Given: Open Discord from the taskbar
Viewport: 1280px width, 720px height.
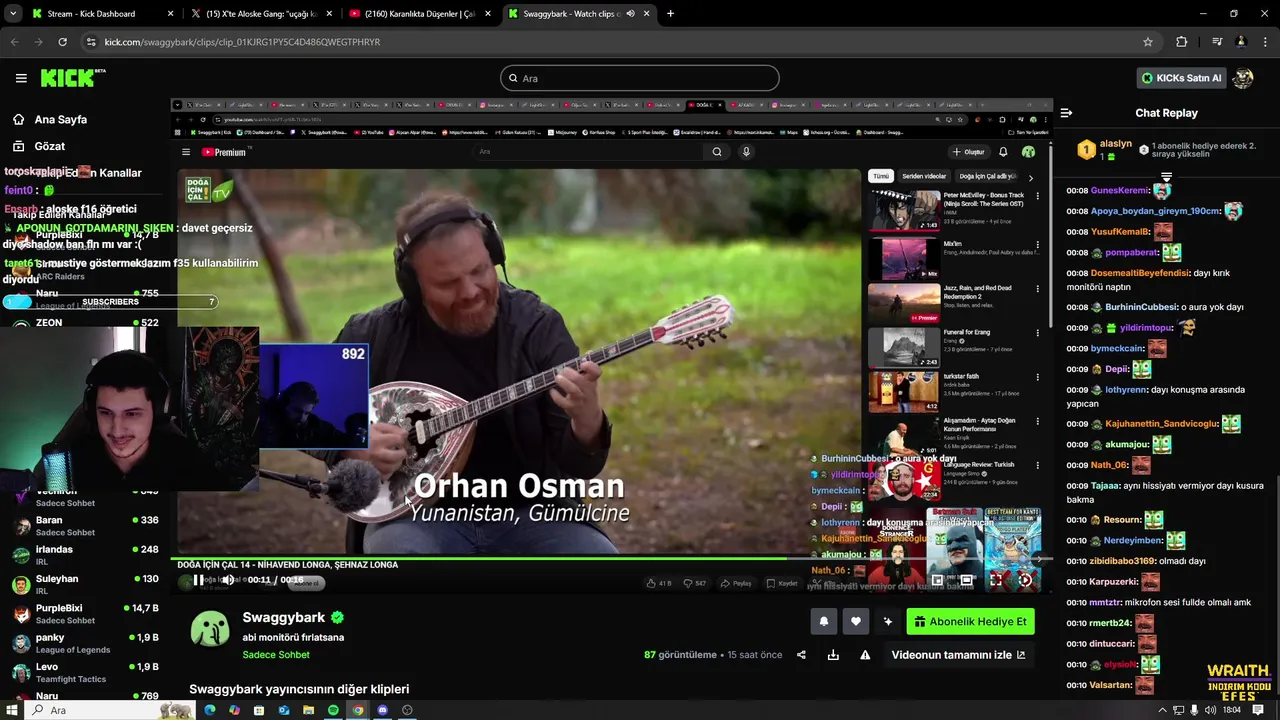Looking at the screenshot, I should coord(382,710).
